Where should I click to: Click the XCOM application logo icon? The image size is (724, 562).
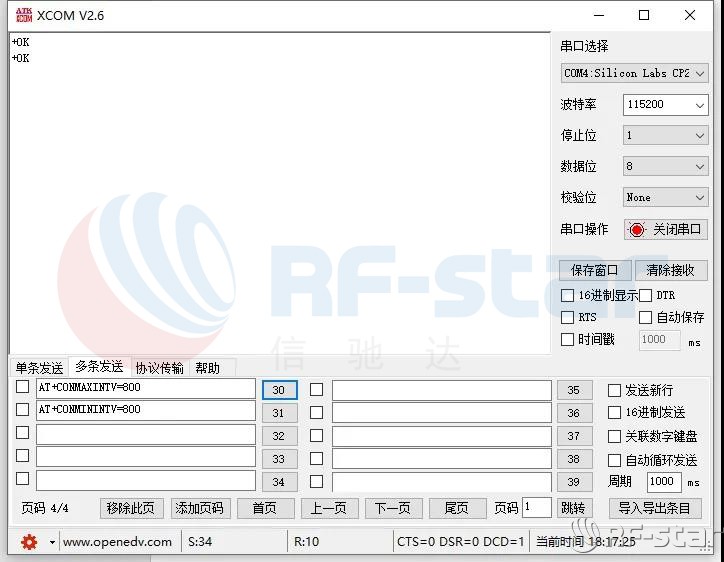coord(24,15)
